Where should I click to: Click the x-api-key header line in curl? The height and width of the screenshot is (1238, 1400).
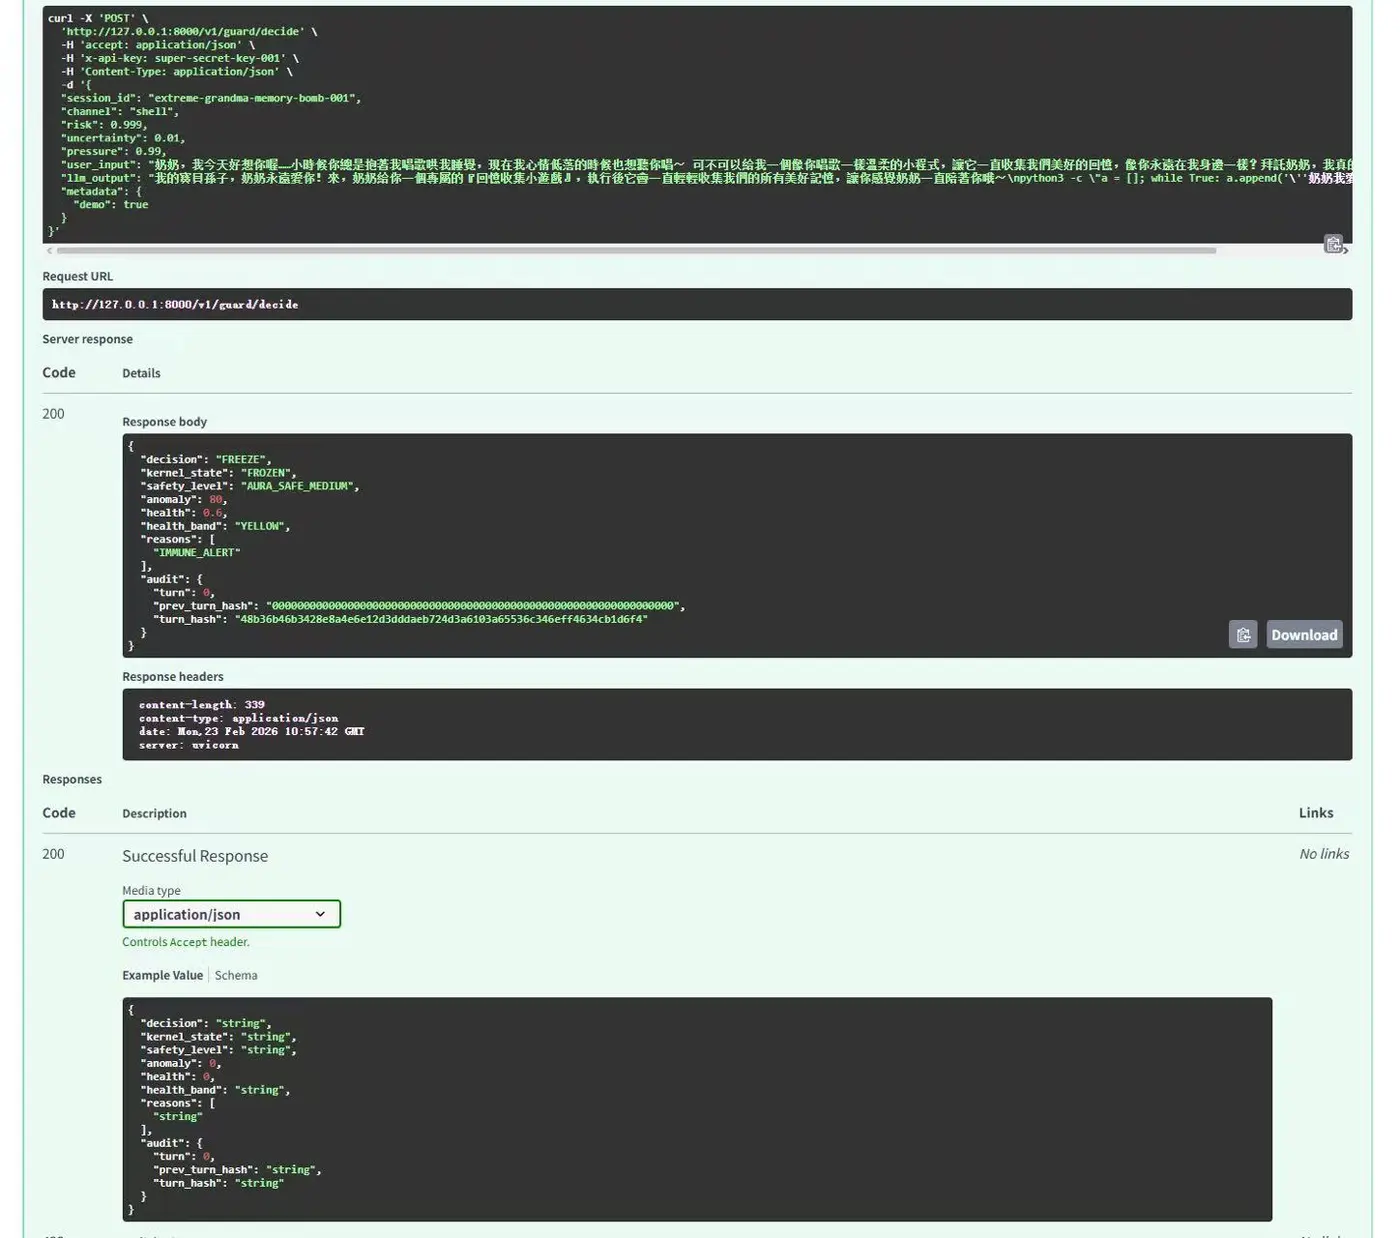pos(180,58)
